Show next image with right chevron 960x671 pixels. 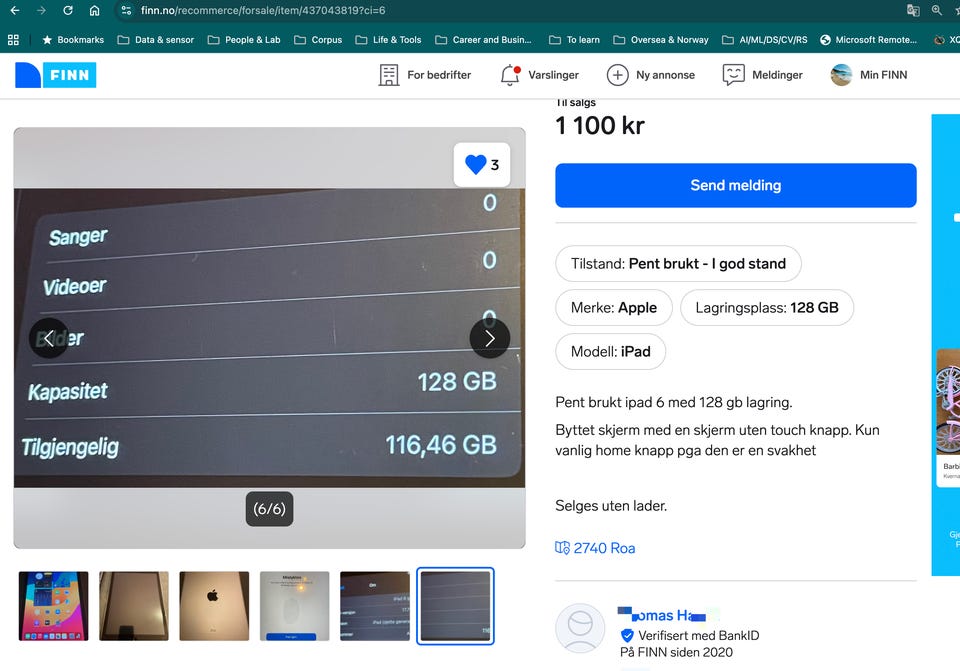tap(490, 338)
